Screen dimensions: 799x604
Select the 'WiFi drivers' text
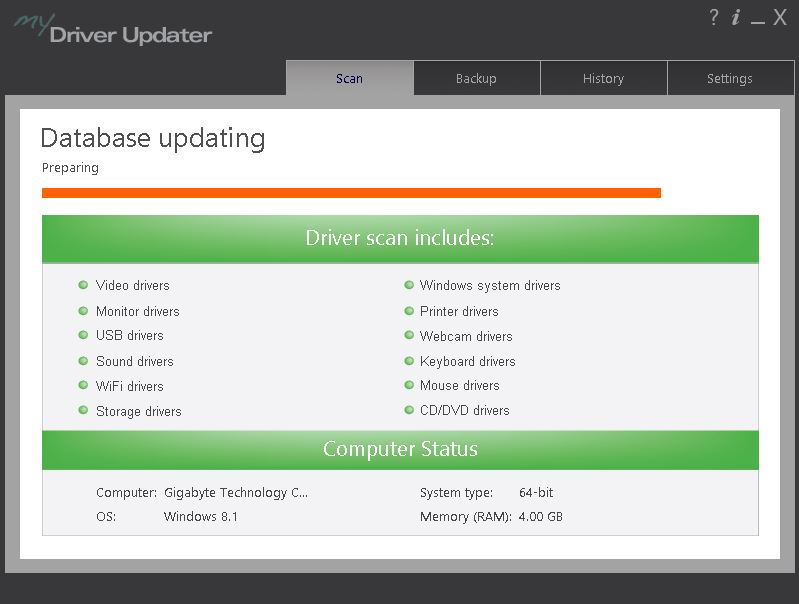click(129, 386)
